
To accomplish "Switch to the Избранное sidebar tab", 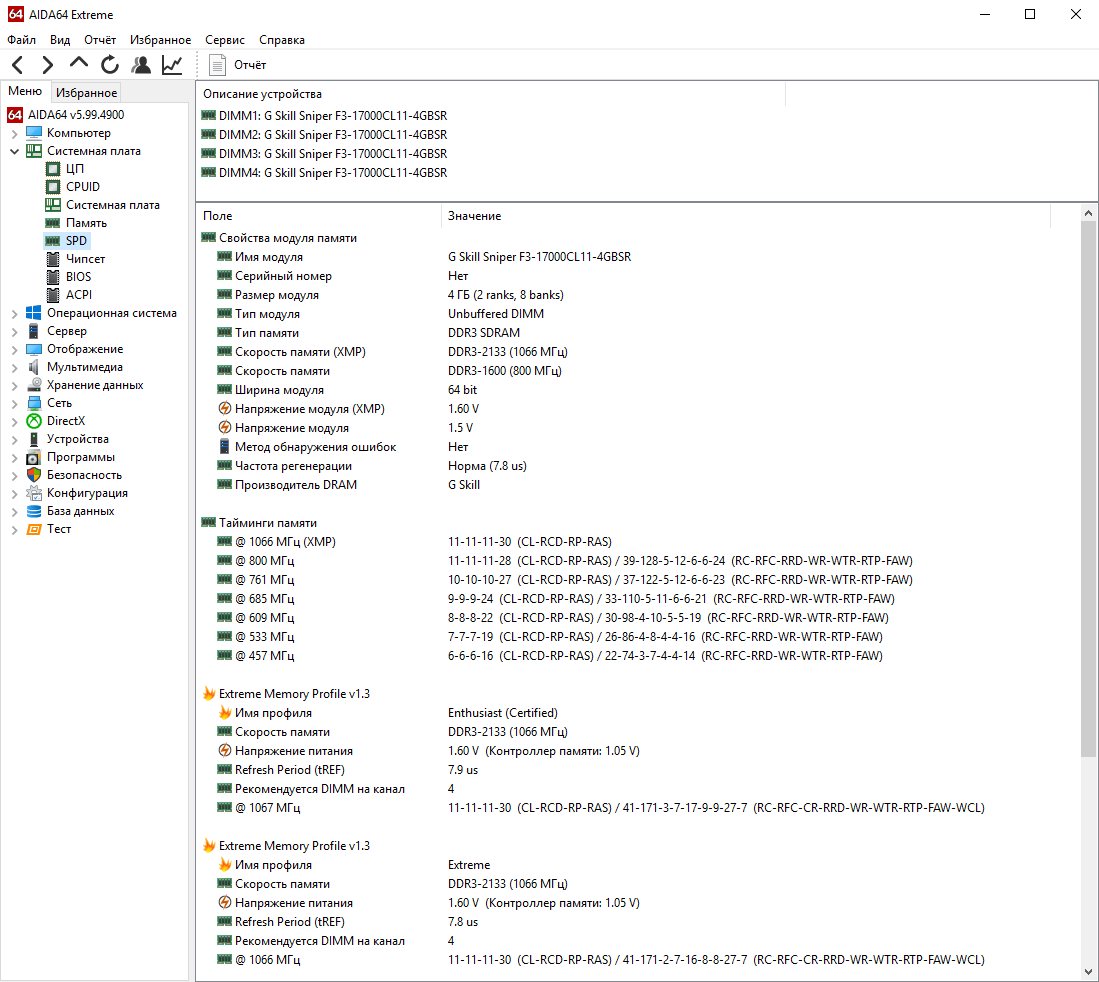I will click(x=86, y=93).
